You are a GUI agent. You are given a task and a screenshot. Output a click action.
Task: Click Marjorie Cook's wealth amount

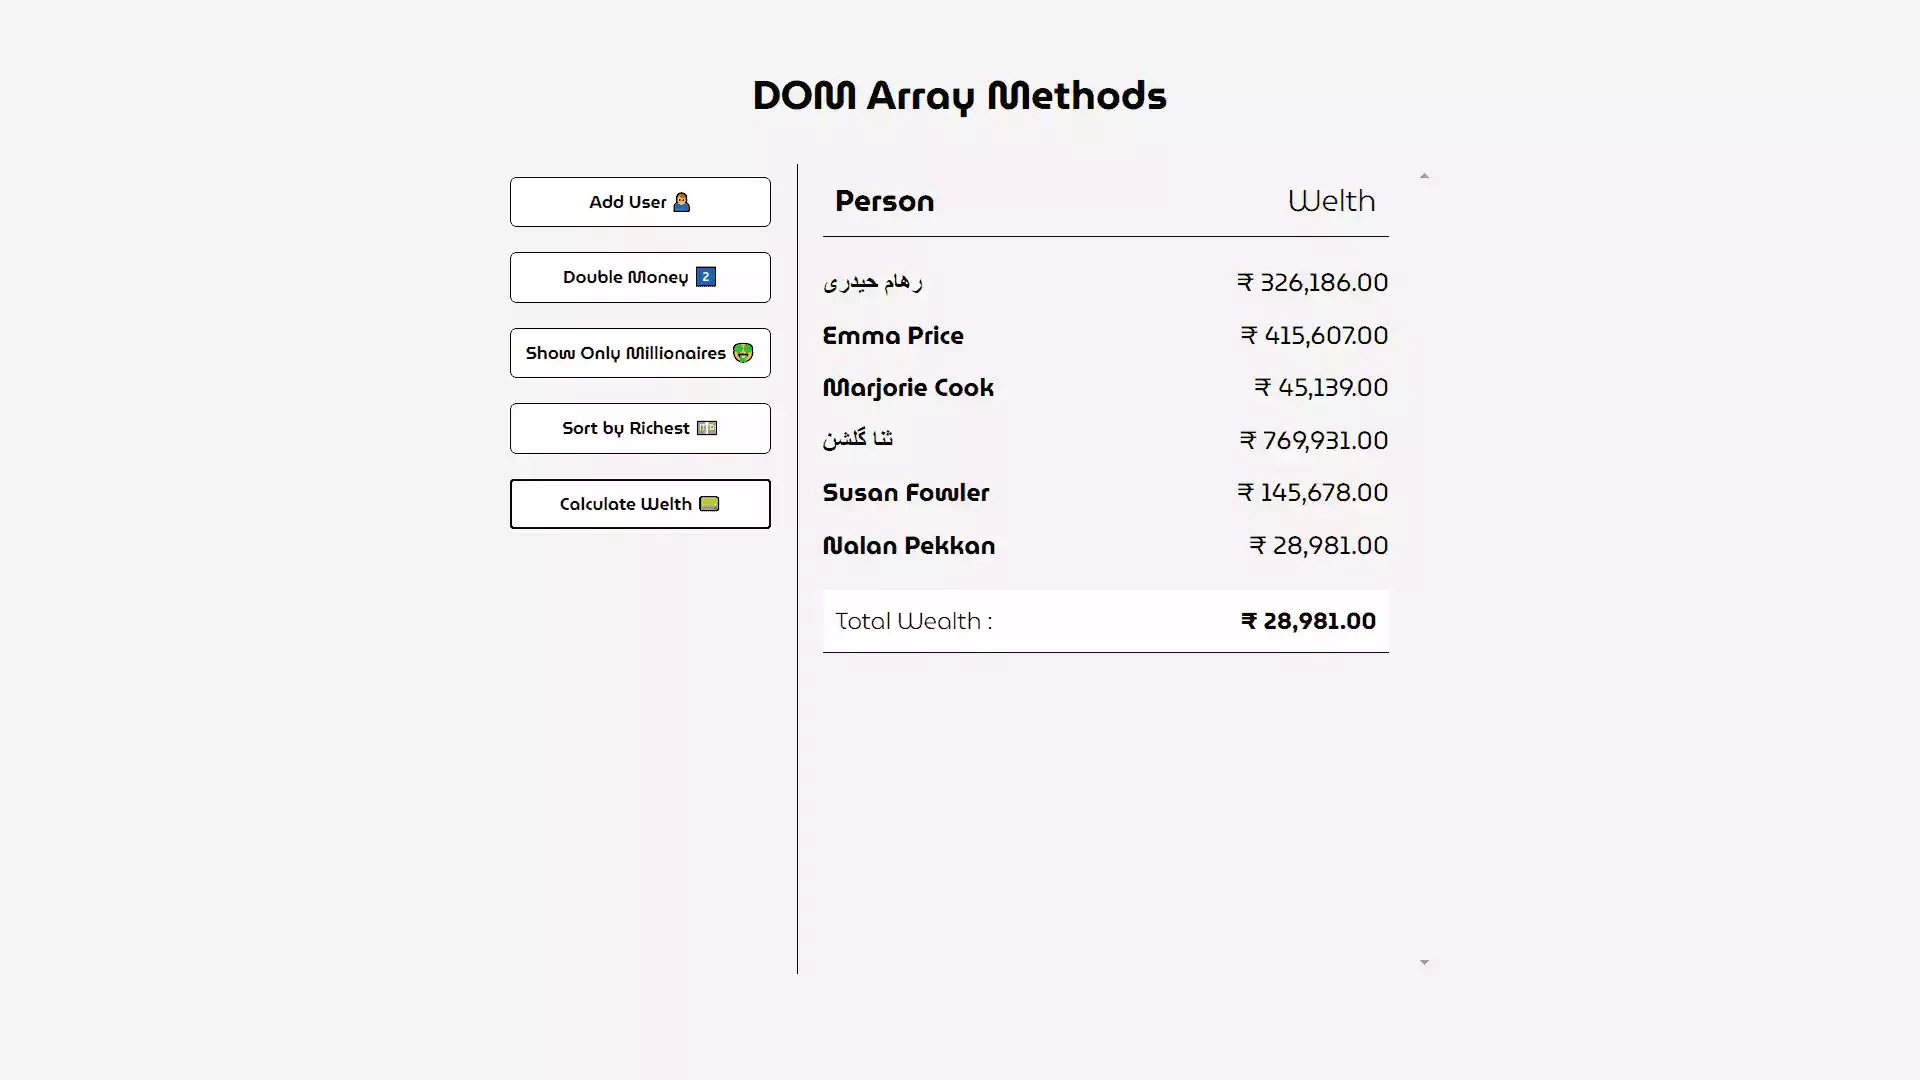(1318, 387)
